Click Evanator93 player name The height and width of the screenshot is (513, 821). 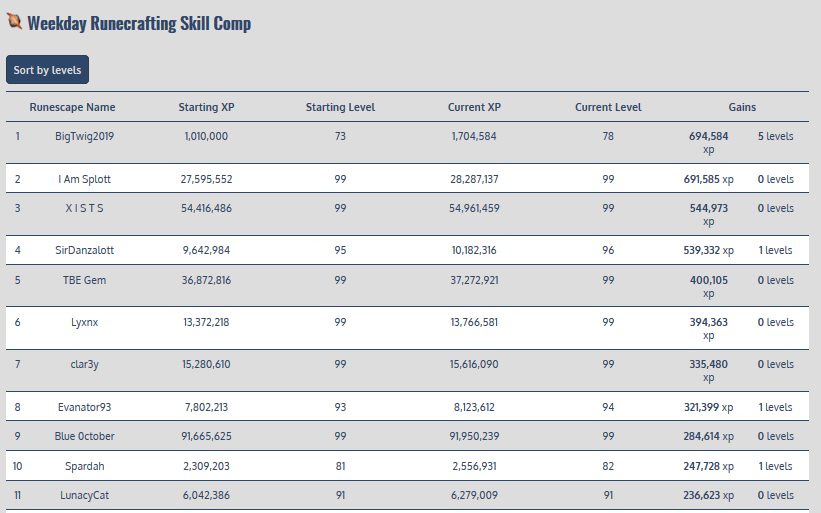pos(84,407)
